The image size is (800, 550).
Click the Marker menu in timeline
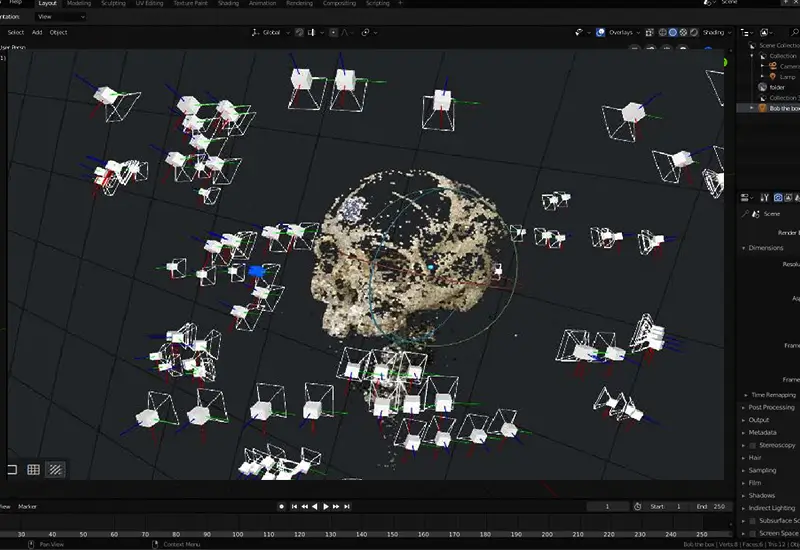[x=27, y=507]
